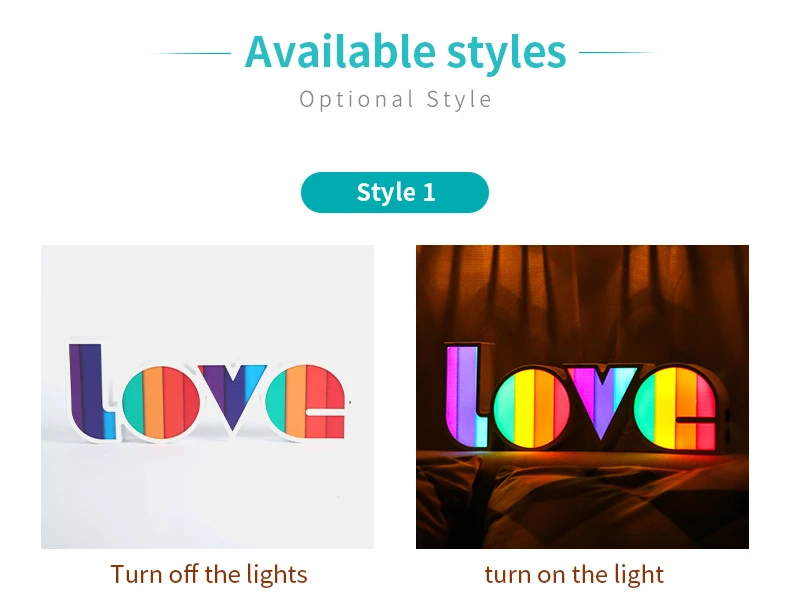Screen dimensions: 790x608
Task: Click the Available styles heading
Action: pos(406,51)
